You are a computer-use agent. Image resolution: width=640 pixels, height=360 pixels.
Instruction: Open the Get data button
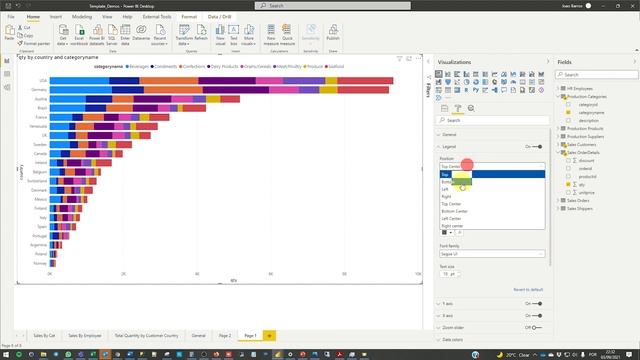pyautogui.click(x=63, y=35)
